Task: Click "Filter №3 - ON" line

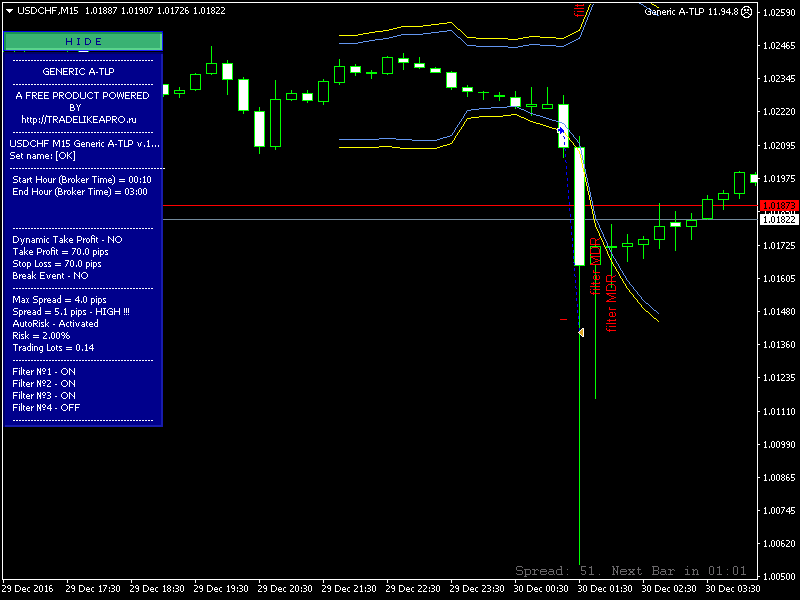Action: pyautogui.click(x=44, y=395)
